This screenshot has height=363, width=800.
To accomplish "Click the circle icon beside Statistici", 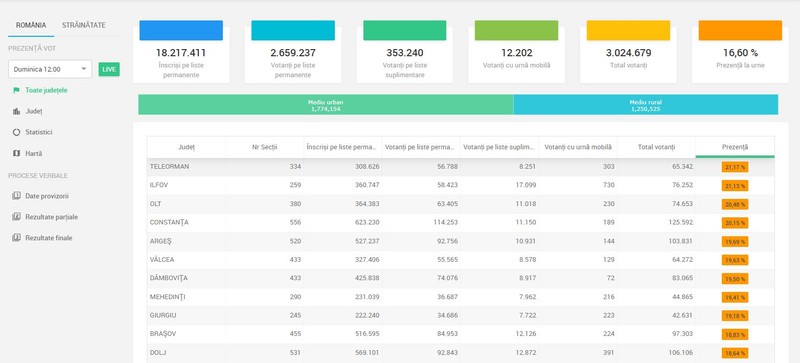I will 16,132.
